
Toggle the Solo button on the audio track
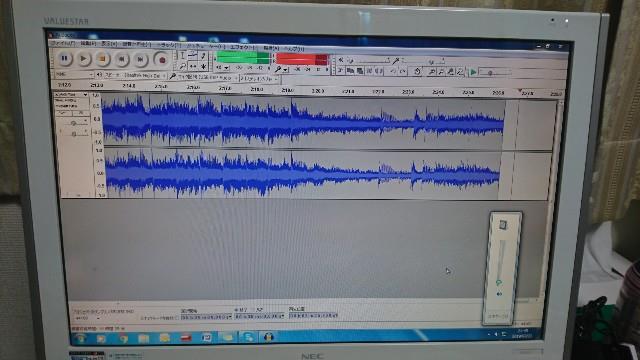click(x=80, y=113)
